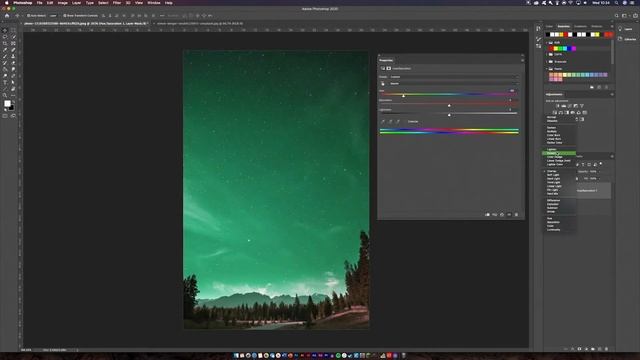
Task: Select the Path Selection arrow tool
Action: pos(13,82)
